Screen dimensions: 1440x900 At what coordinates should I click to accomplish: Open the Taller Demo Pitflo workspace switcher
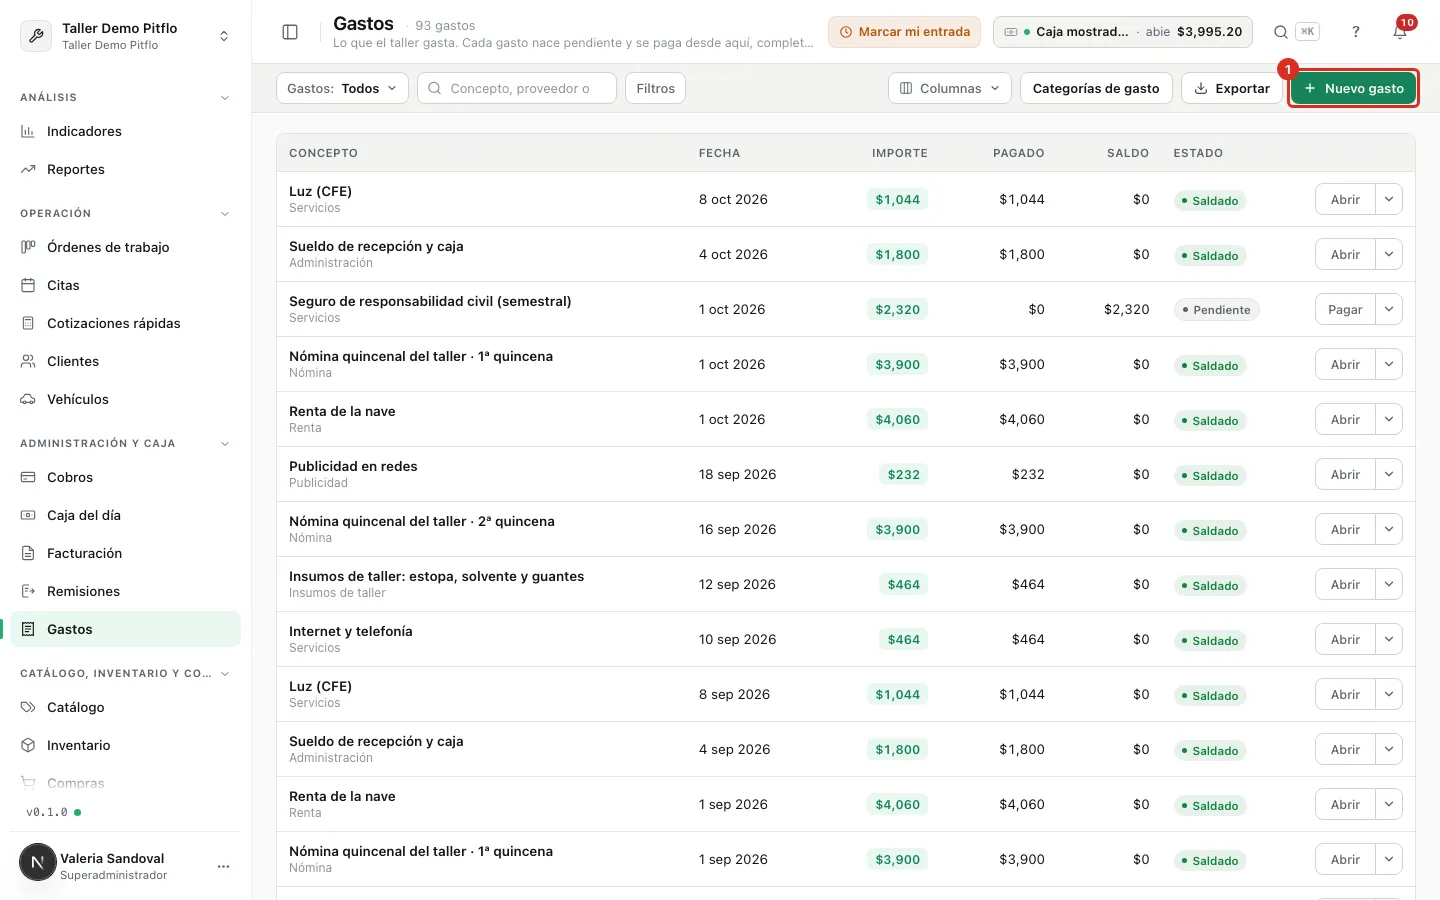(x=125, y=36)
